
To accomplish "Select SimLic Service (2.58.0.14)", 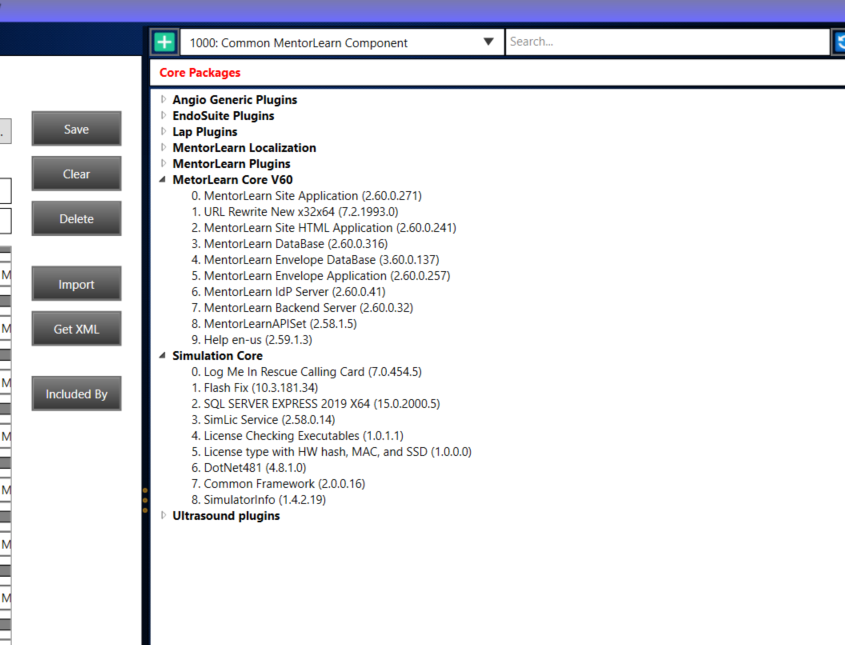I will [x=263, y=420].
